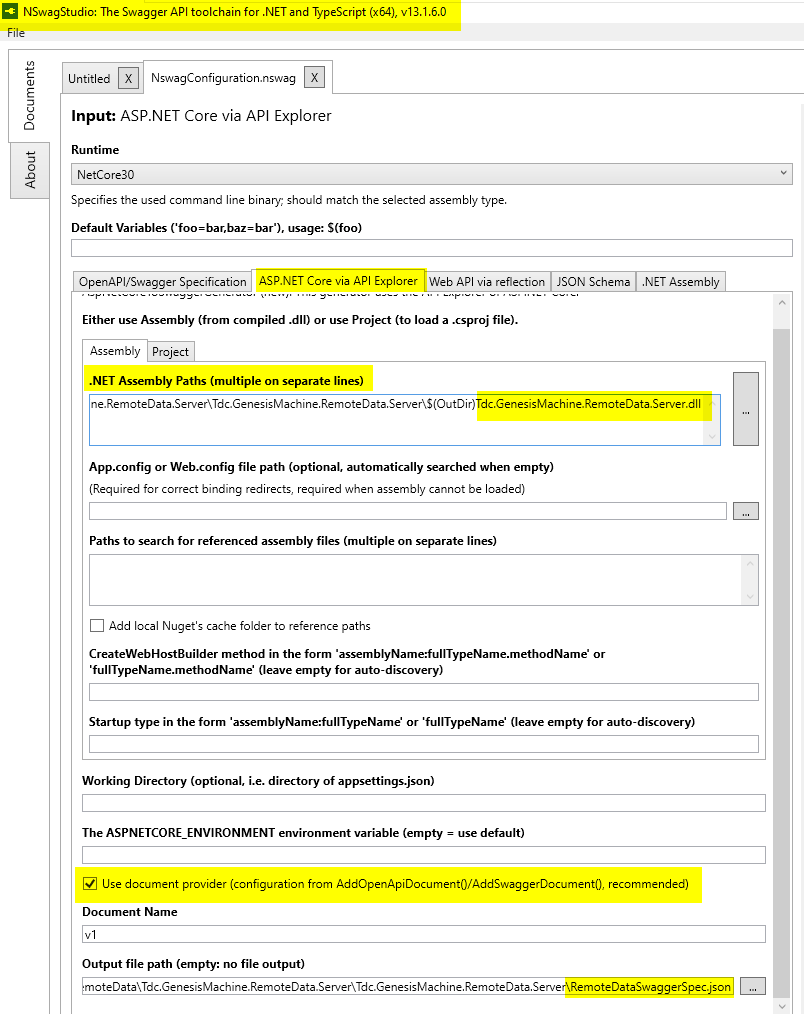Switch to OpenAPI/Swagger Specification tab
The width and height of the screenshot is (804, 1014).
click(x=162, y=282)
